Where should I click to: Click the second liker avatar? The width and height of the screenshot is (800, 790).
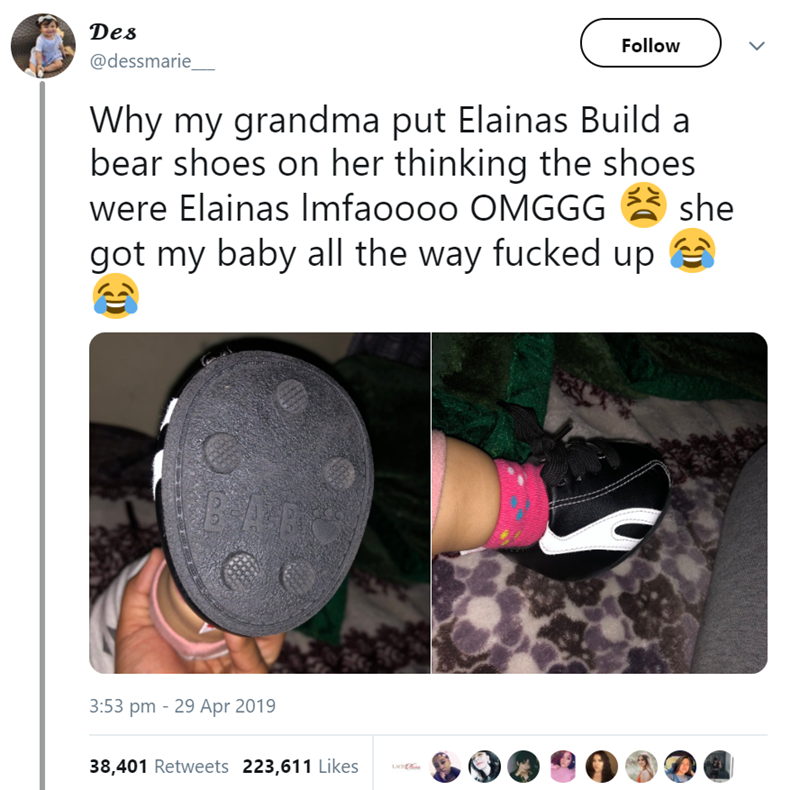pos(445,766)
